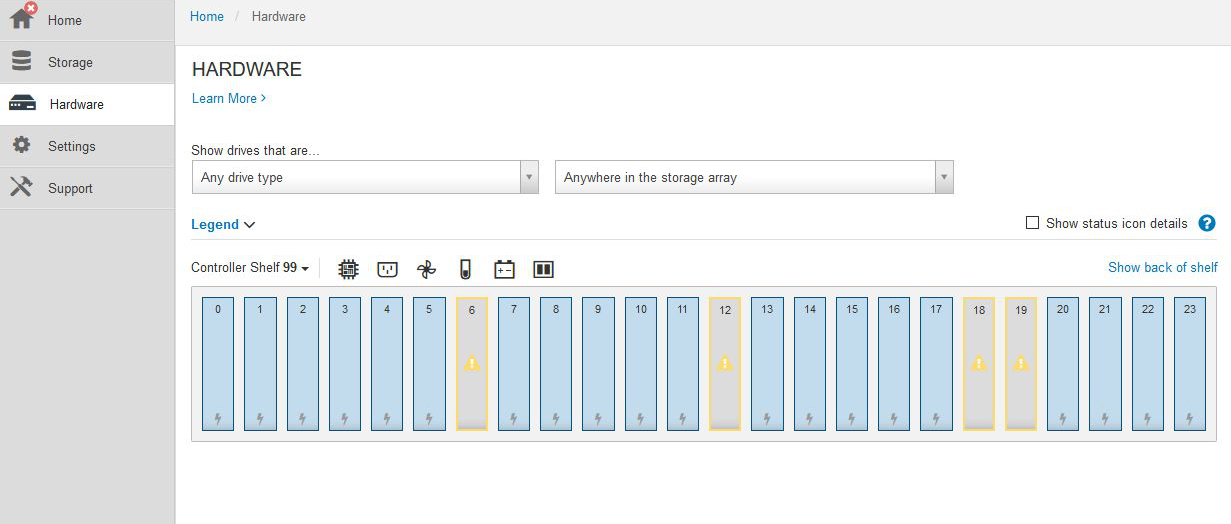Enable Show status icon details checkbox
1231x524 pixels.
[x=1033, y=223]
